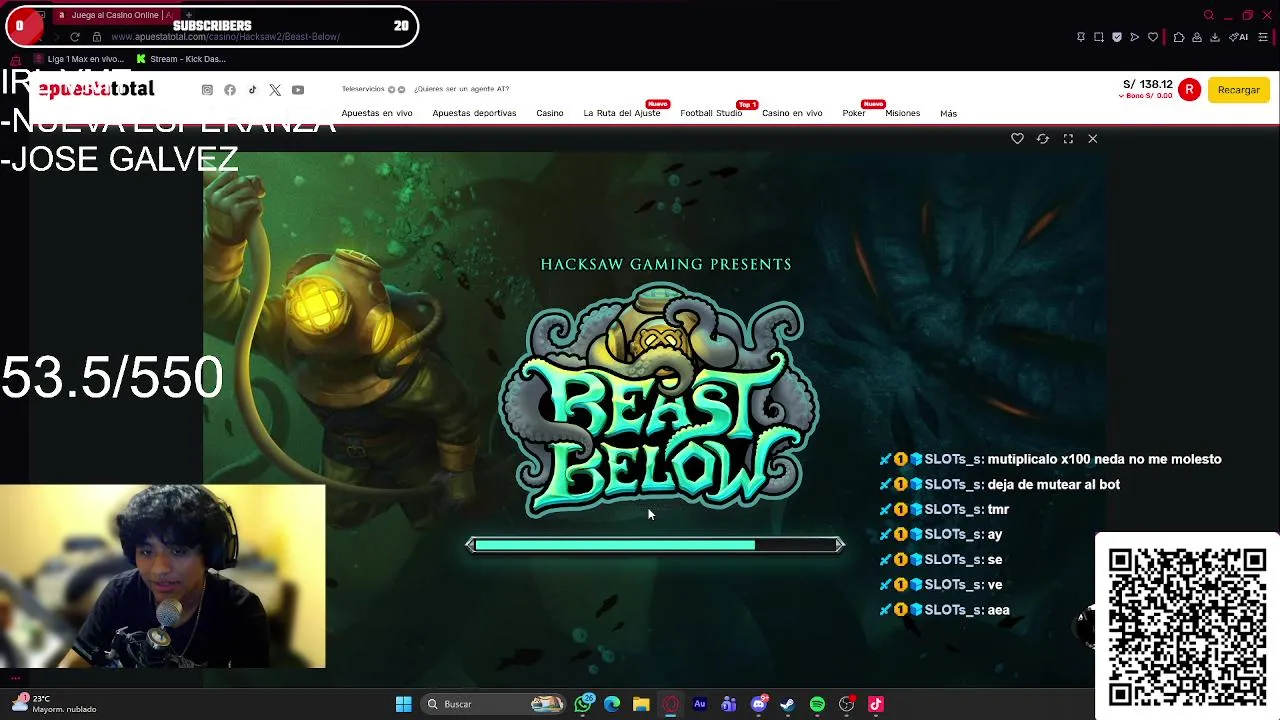Screen dimensions: 1280x720
Task: Open Apuesta Total's X (Twitter) icon
Action: 275,90
